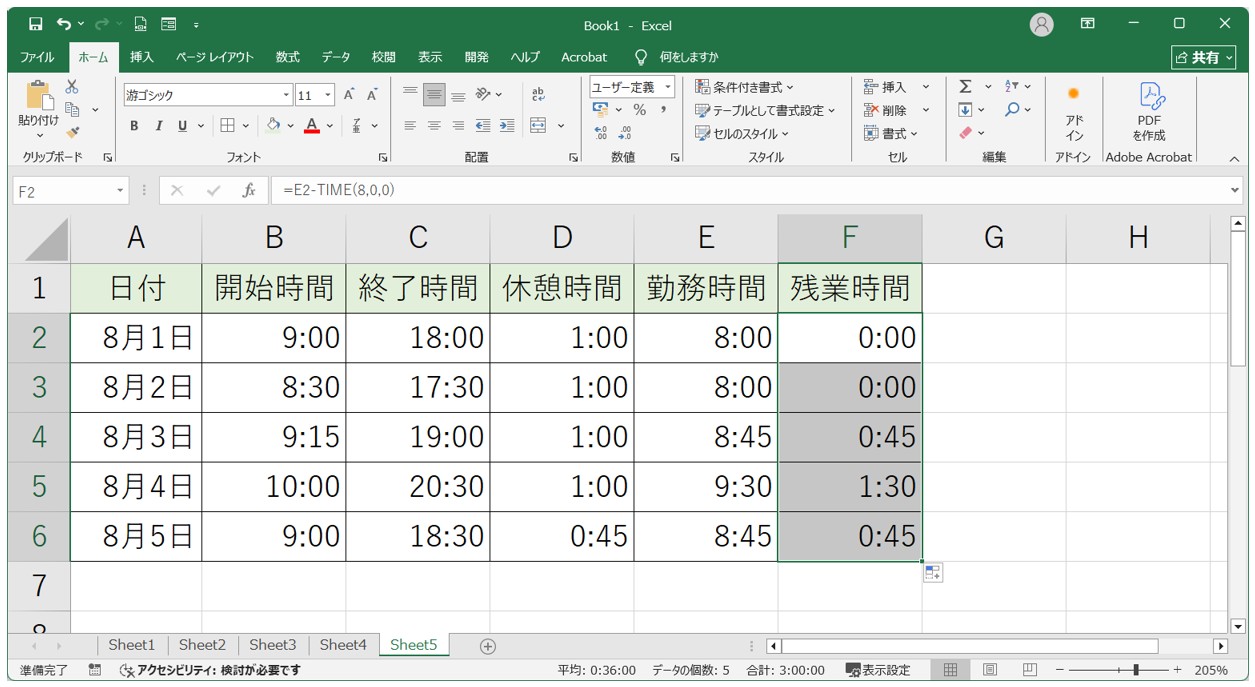This screenshot has width=1255, height=687.
Task: Open the font color dropdown arrow
Action: 329,126
